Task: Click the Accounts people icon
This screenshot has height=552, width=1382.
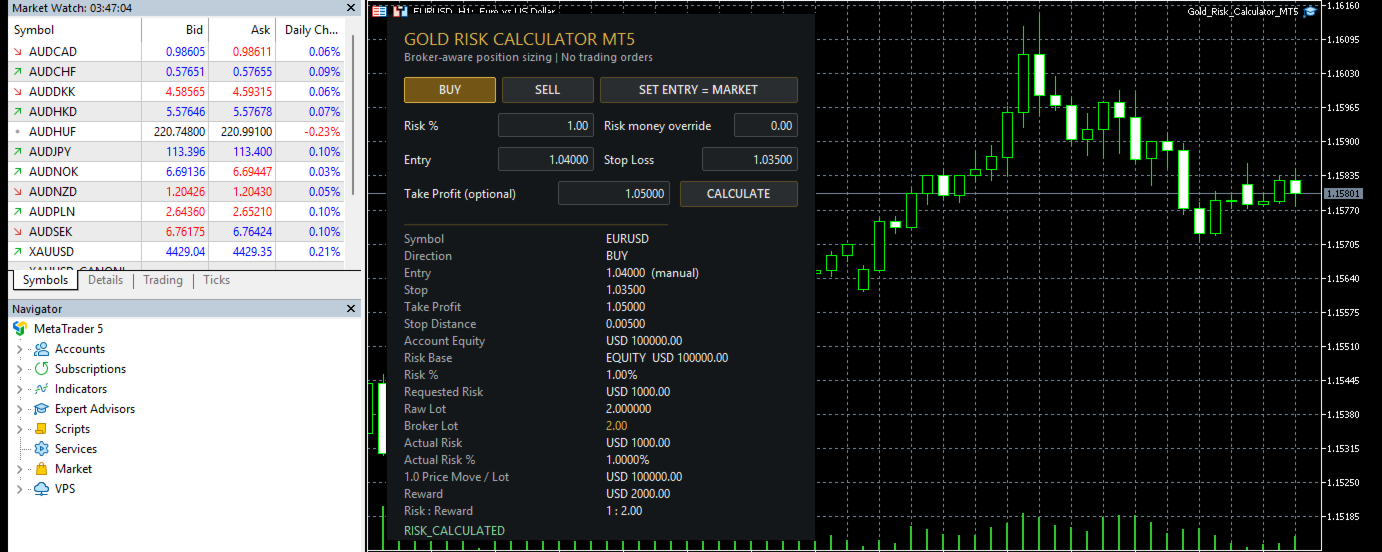Action: point(41,349)
